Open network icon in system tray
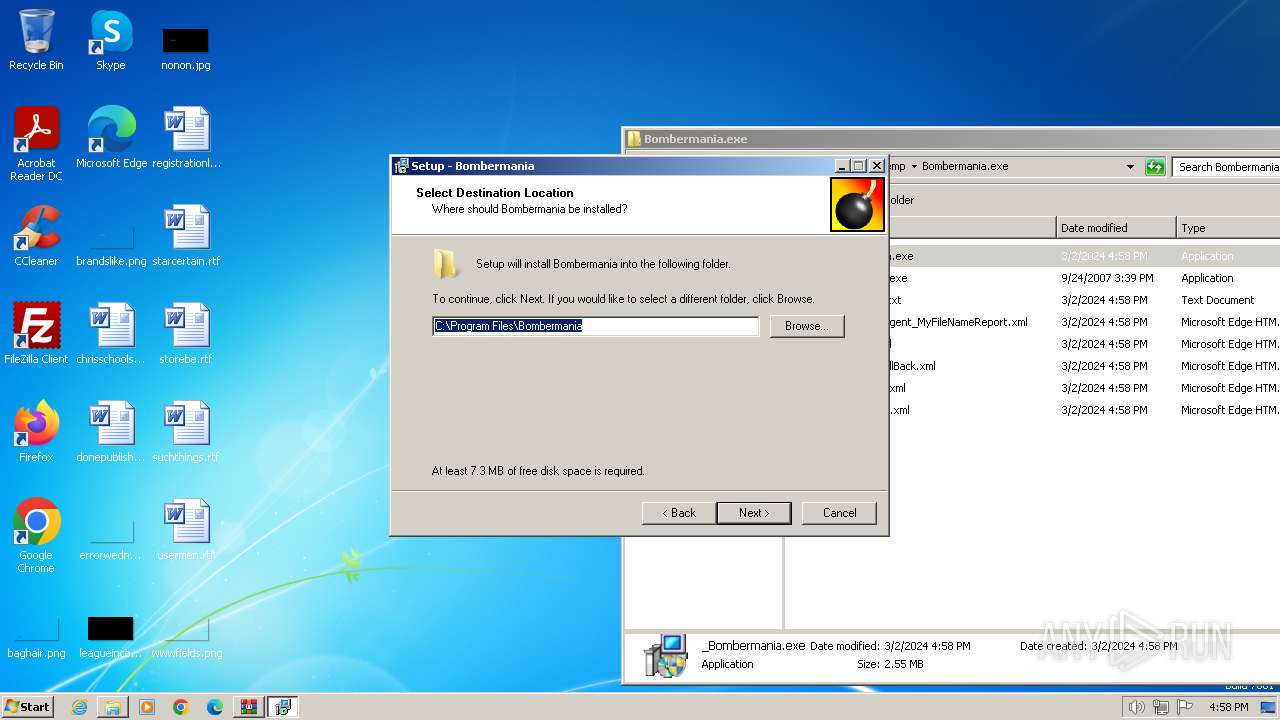The width and height of the screenshot is (1280, 720). point(1161,707)
